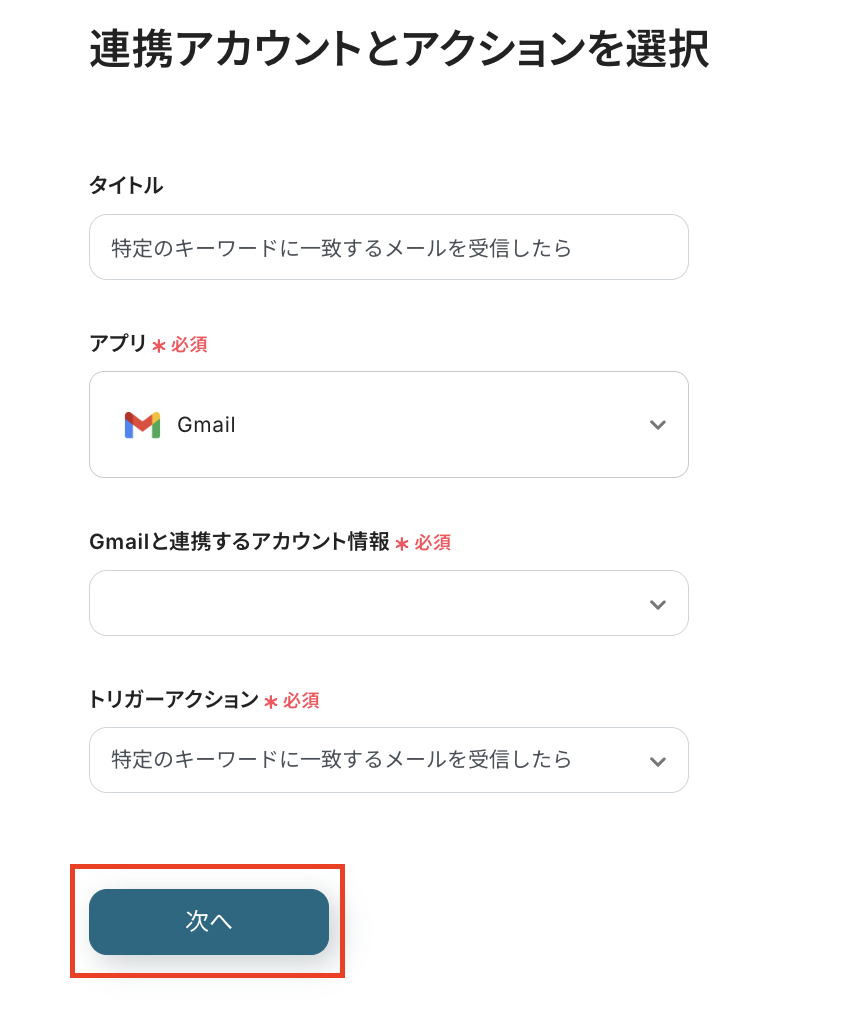This screenshot has width=854, height=1012.
Task: Click the 必須 marker beside トリガーアクション
Action: [301, 701]
